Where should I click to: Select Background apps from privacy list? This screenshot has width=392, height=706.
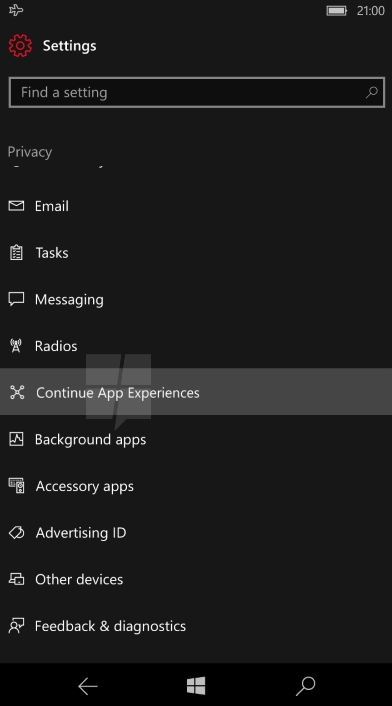196,439
